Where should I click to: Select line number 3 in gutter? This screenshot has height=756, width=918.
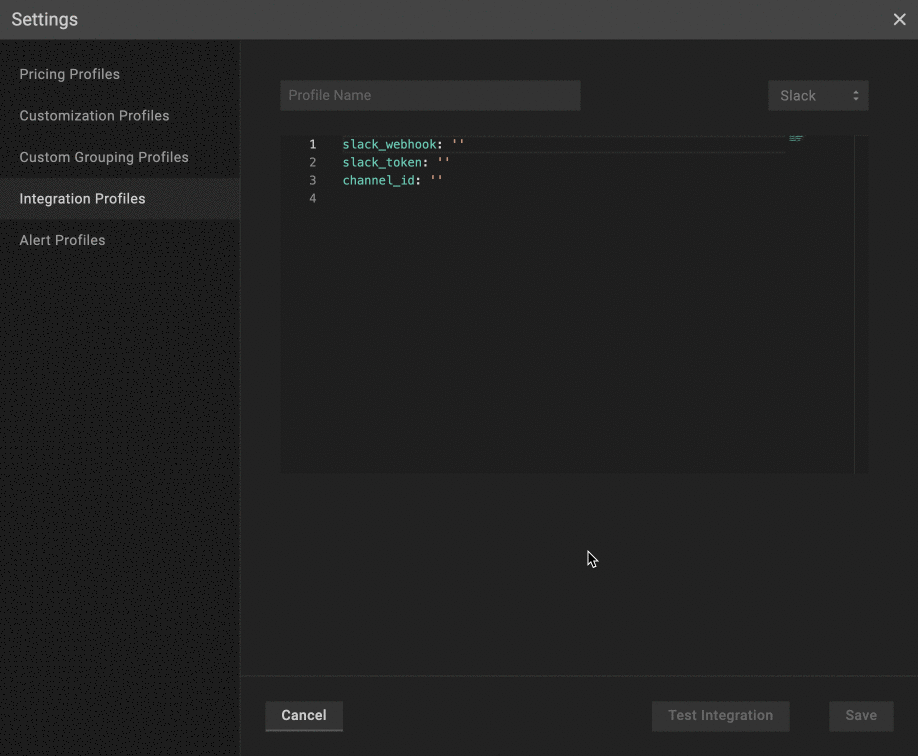(x=312, y=181)
